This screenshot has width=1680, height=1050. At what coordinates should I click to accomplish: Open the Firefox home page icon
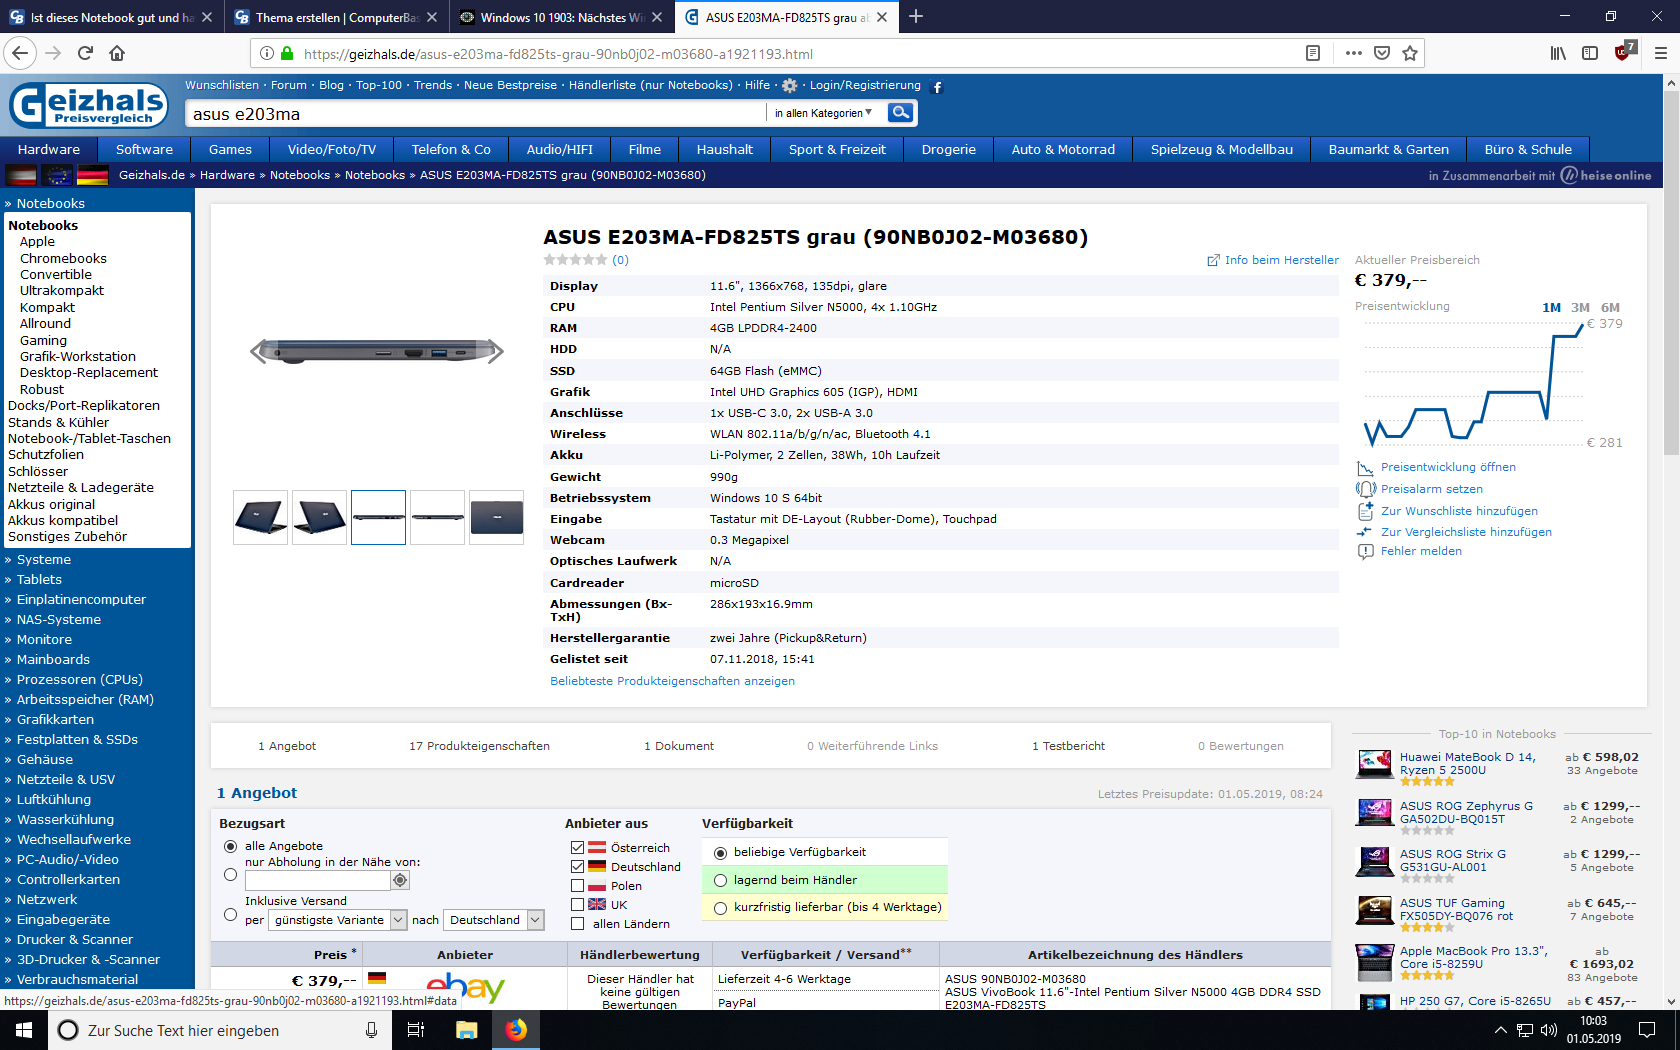coord(117,53)
